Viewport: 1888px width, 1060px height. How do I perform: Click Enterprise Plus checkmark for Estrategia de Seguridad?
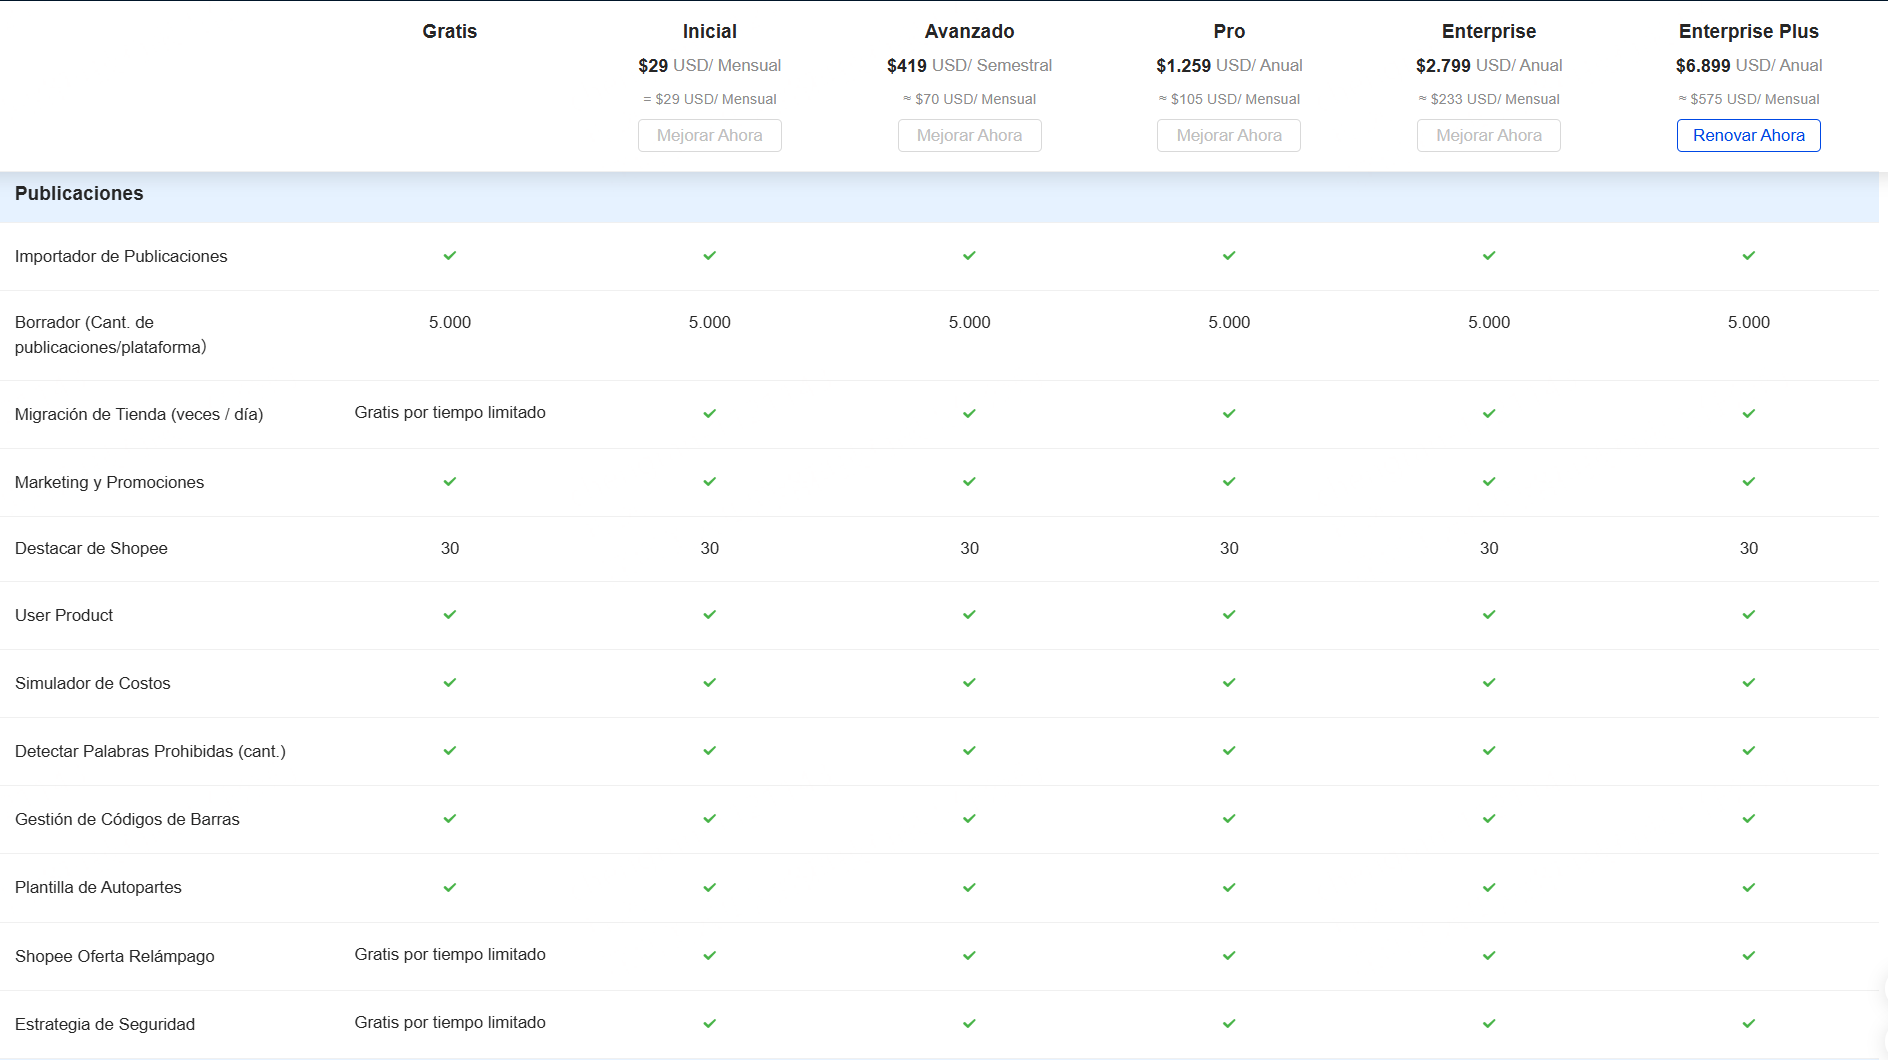(1748, 1024)
